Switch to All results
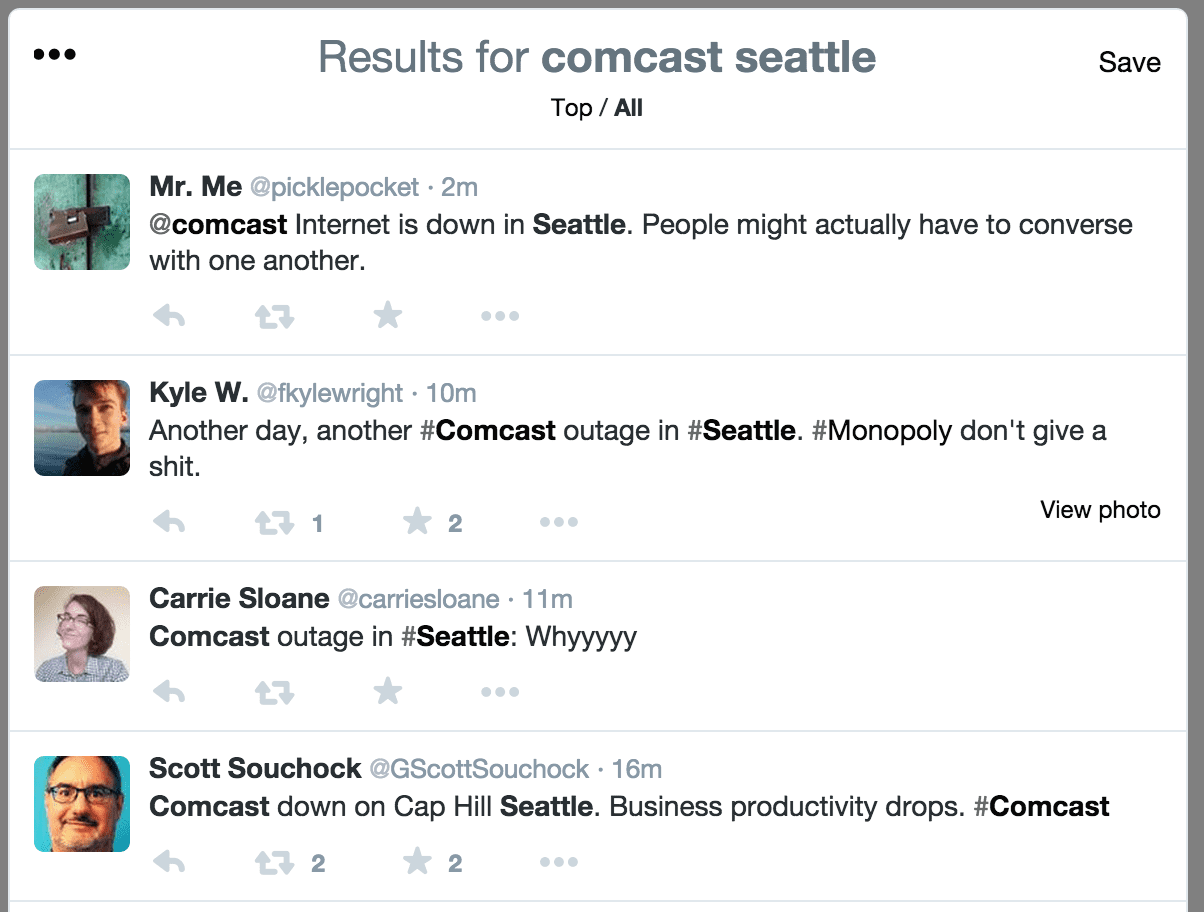Screen dimensions: 1204x912 (628, 108)
